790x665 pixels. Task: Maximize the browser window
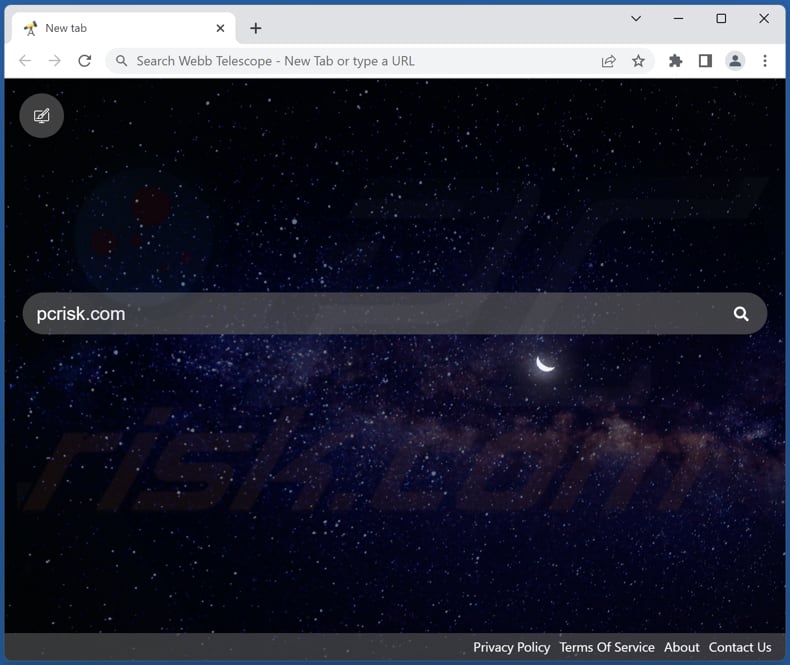point(721,19)
